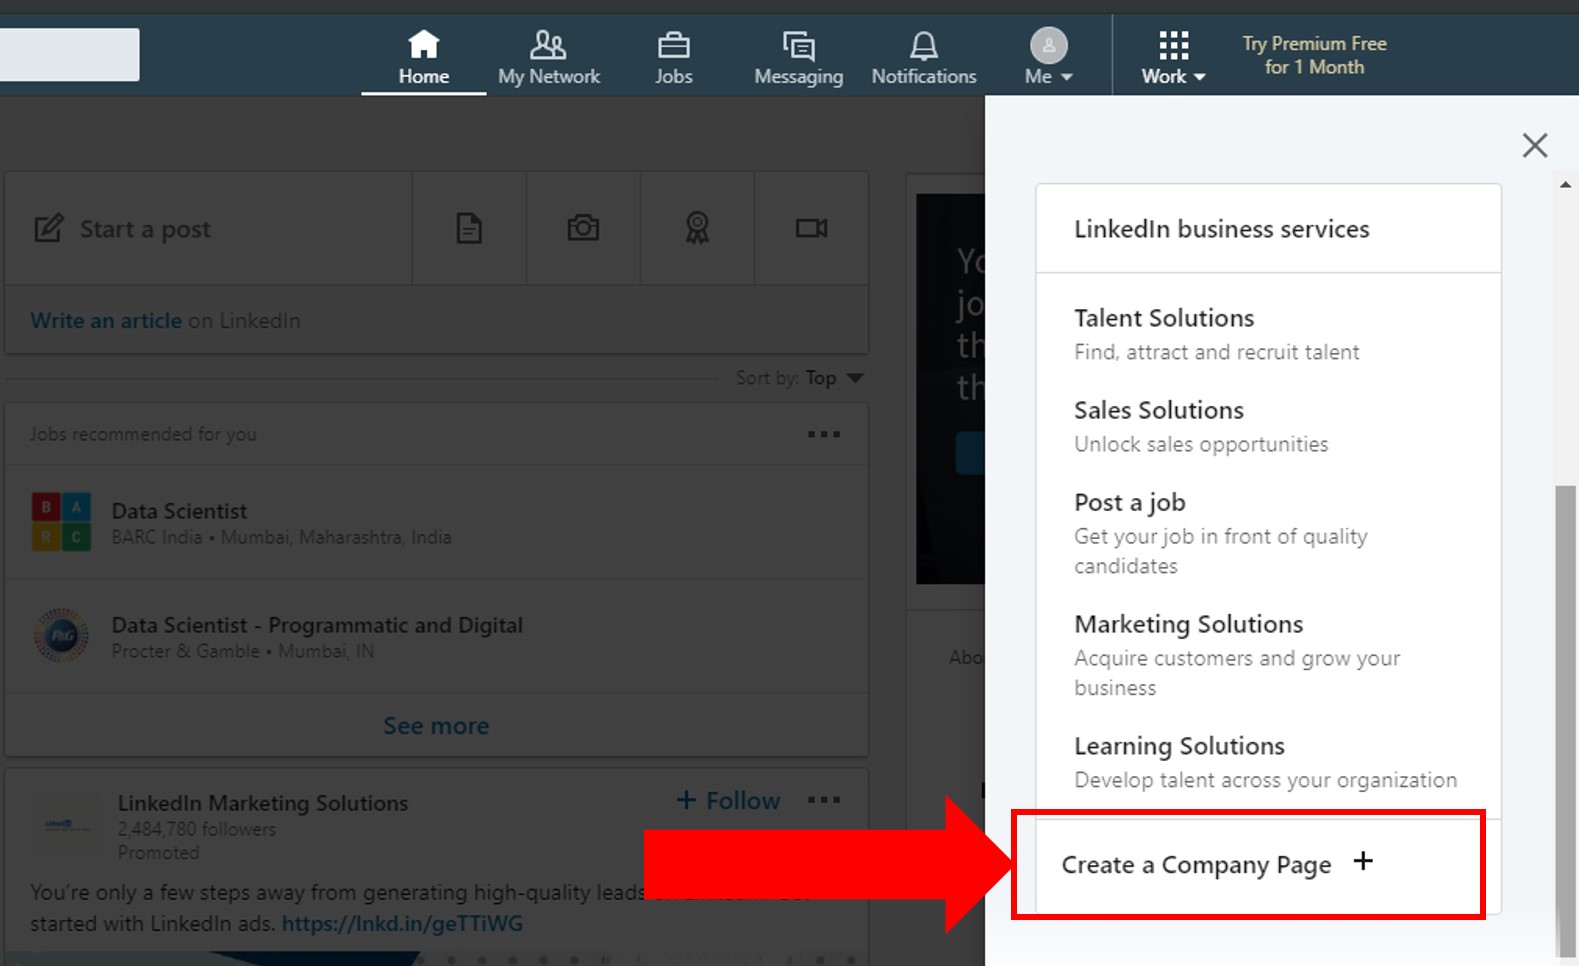Click Write an article link
Image resolution: width=1579 pixels, height=966 pixels.
tap(106, 320)
